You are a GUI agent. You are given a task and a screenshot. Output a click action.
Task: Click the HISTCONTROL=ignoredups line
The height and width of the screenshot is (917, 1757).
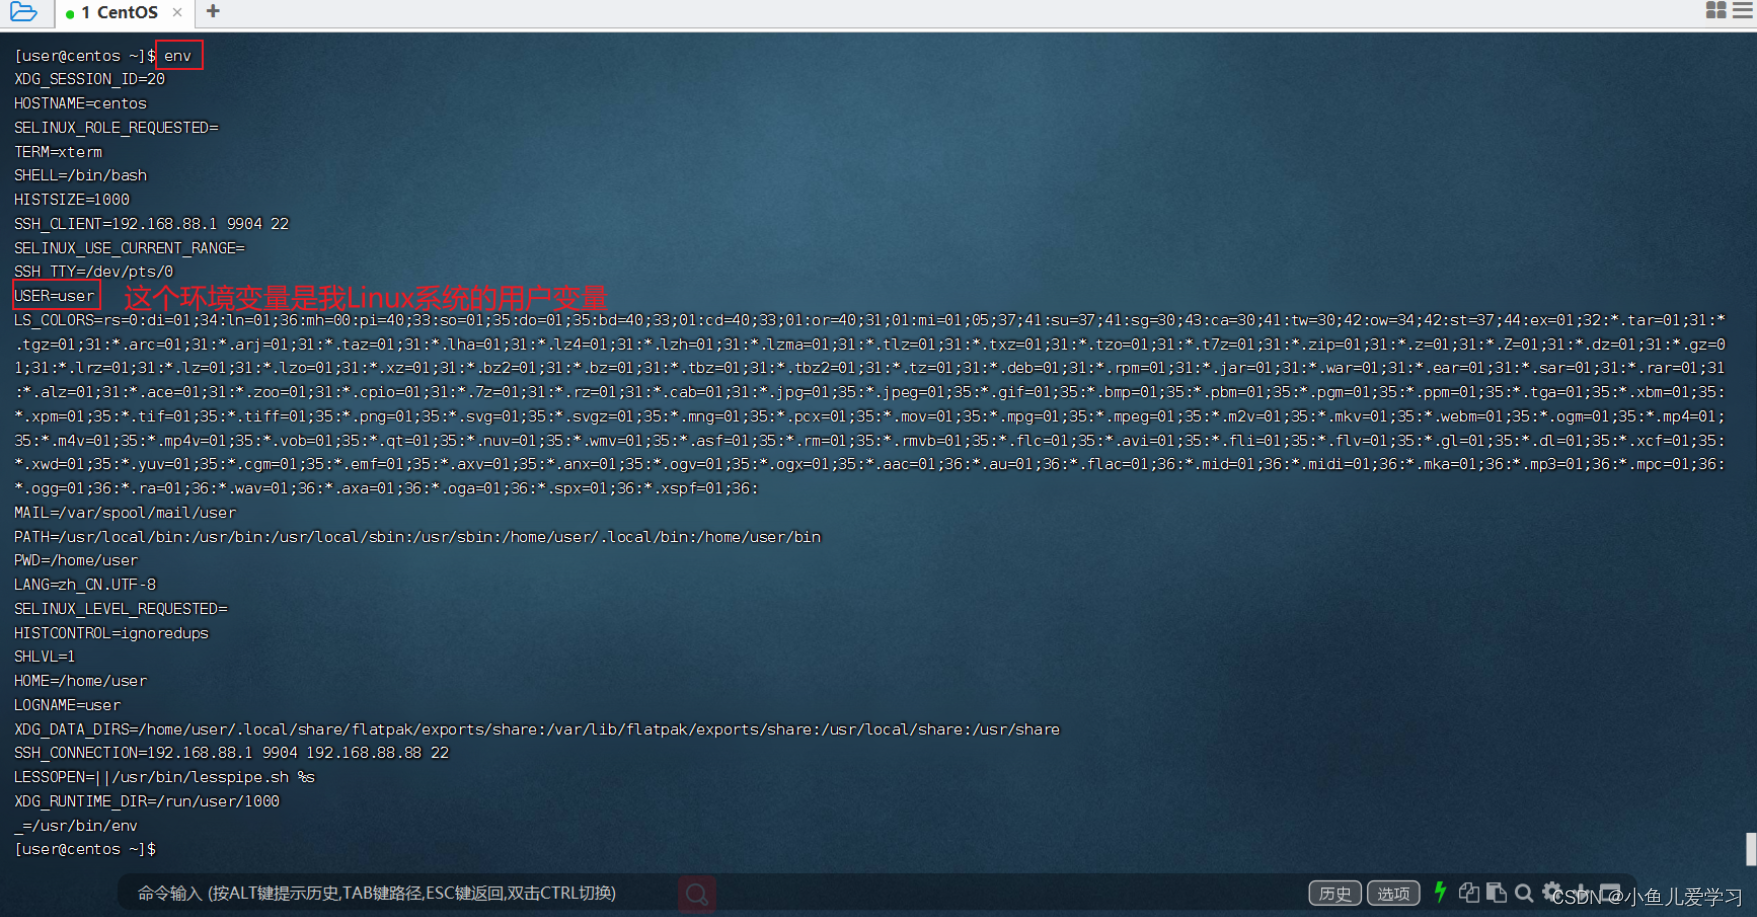(x=111, y=633)
